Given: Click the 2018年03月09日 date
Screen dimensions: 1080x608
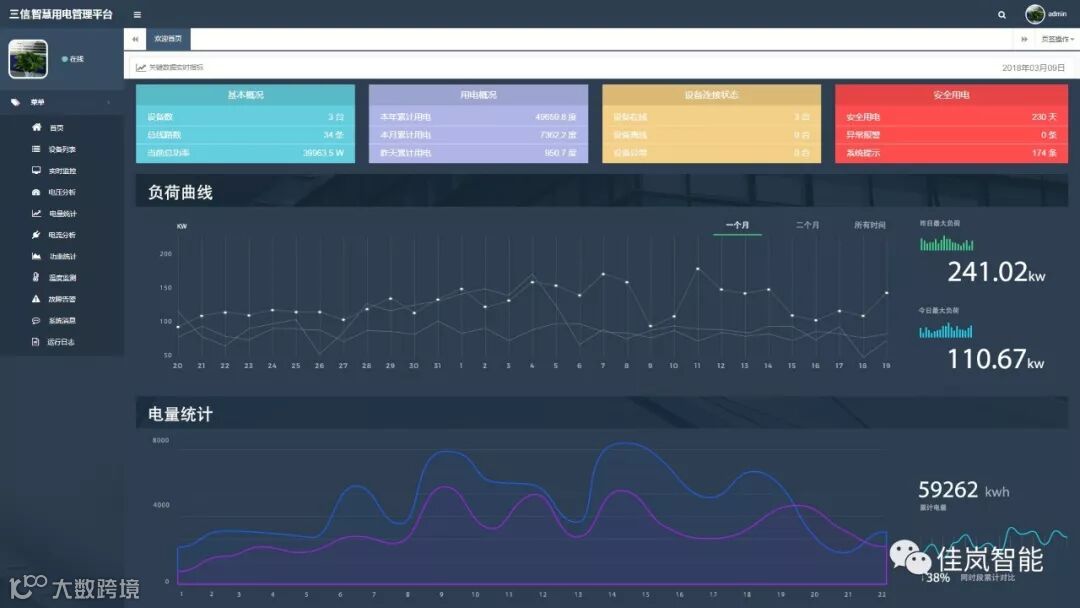Looking at the screenshot, I should [1033, 67].
